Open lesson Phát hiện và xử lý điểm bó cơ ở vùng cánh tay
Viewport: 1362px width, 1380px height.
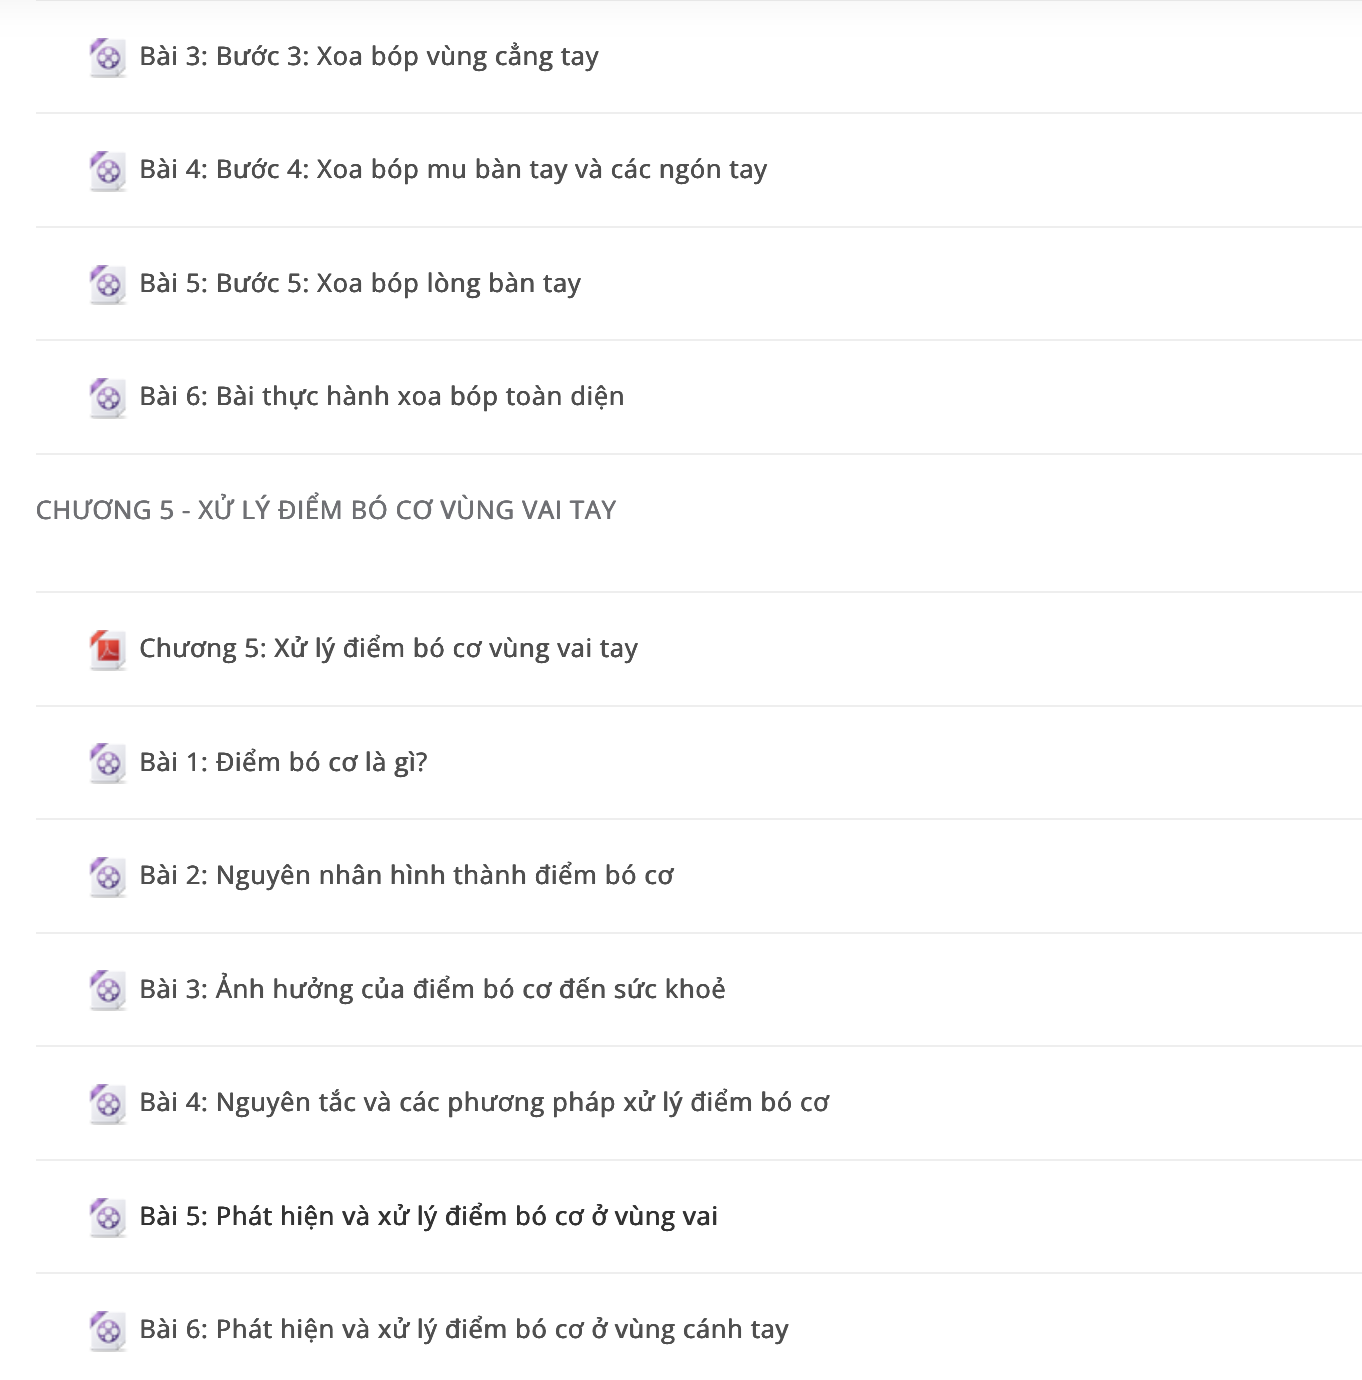coord(464,1330)
